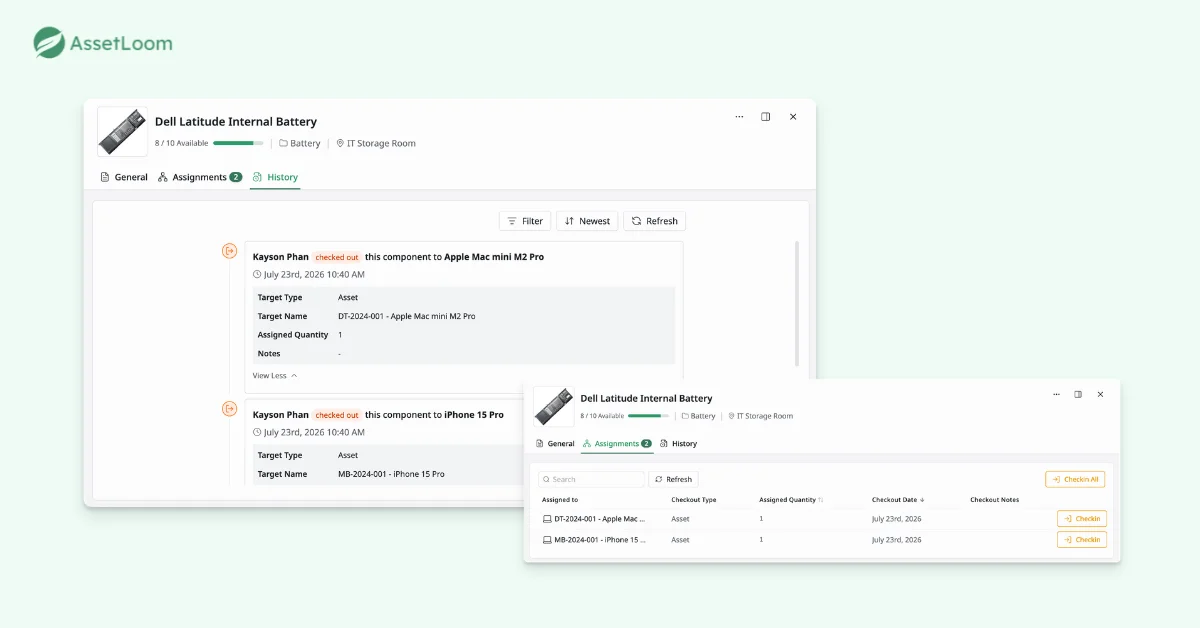The height and width of the screenshot is (628, 1200).
Task: Click the History panel vertical scrollbar
Action: coord(797,303)
